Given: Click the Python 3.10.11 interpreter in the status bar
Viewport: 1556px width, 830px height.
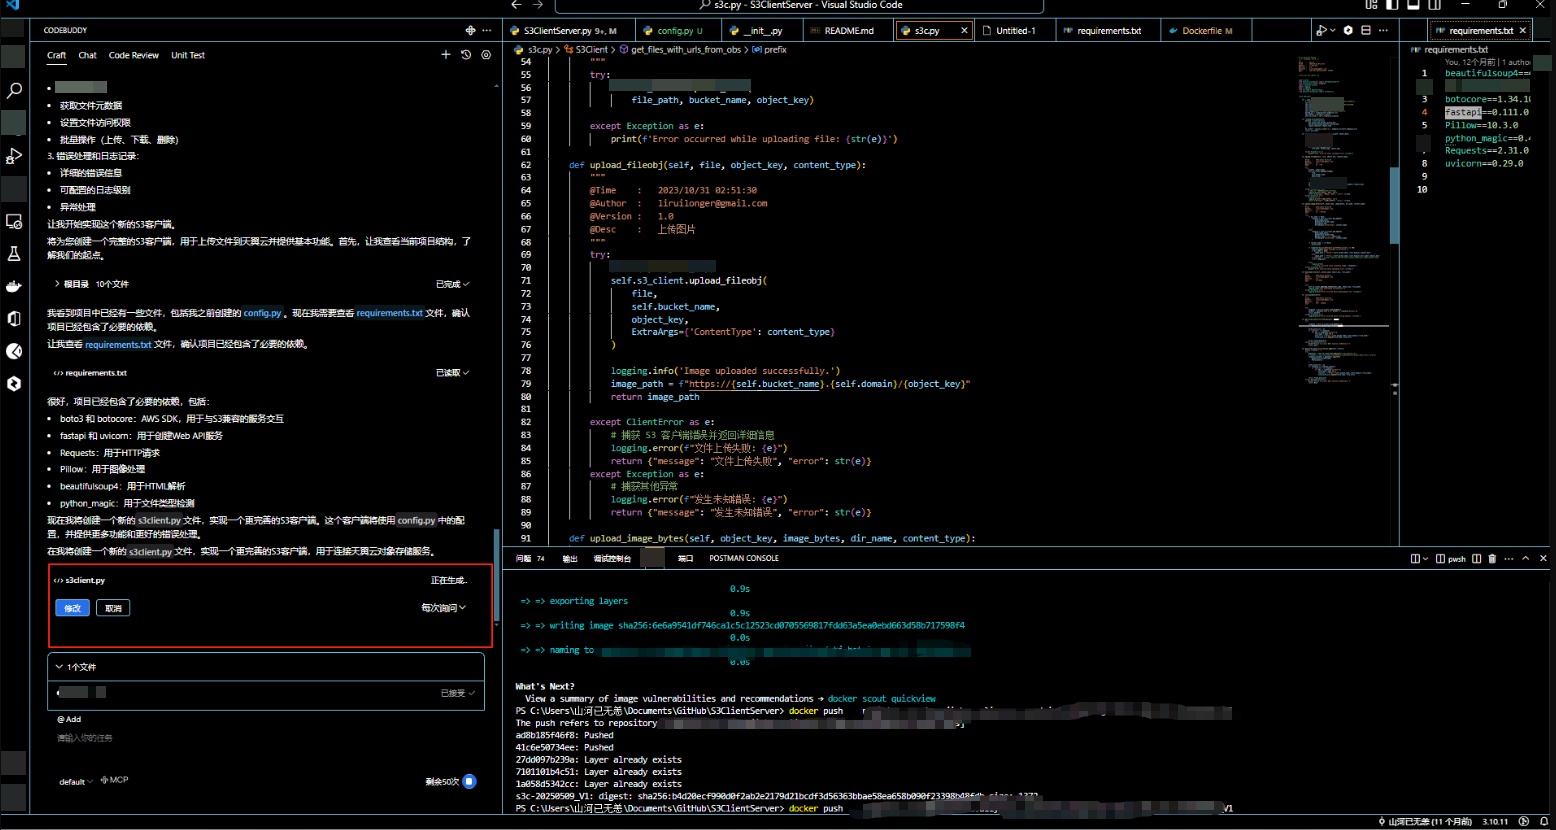Looking at the screenshot, I should (x=1496, y=821).
